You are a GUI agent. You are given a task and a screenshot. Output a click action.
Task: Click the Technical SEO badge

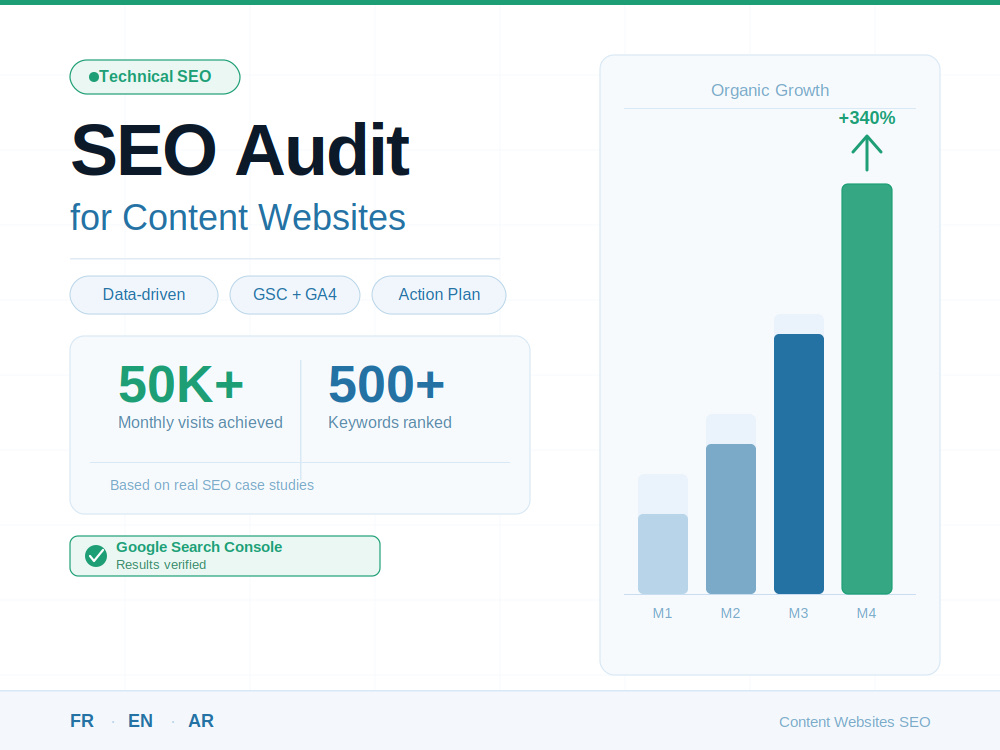click(x=155, y=77)
